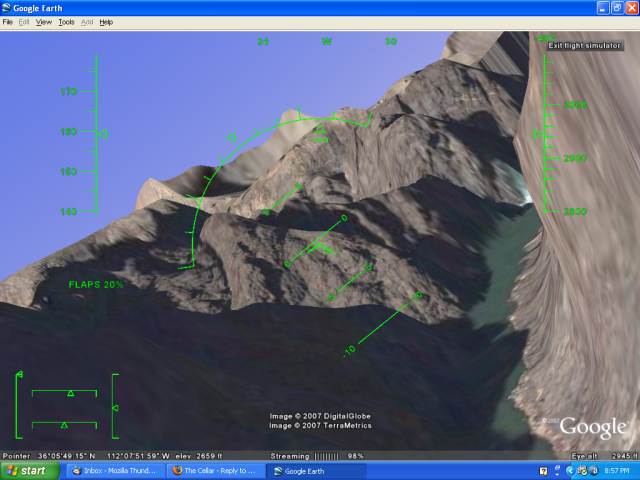Switch to The Cellar - Reply to Firefox taskbar button
The width and height of the screenshot is (640, 480).
tap(215, 471)
